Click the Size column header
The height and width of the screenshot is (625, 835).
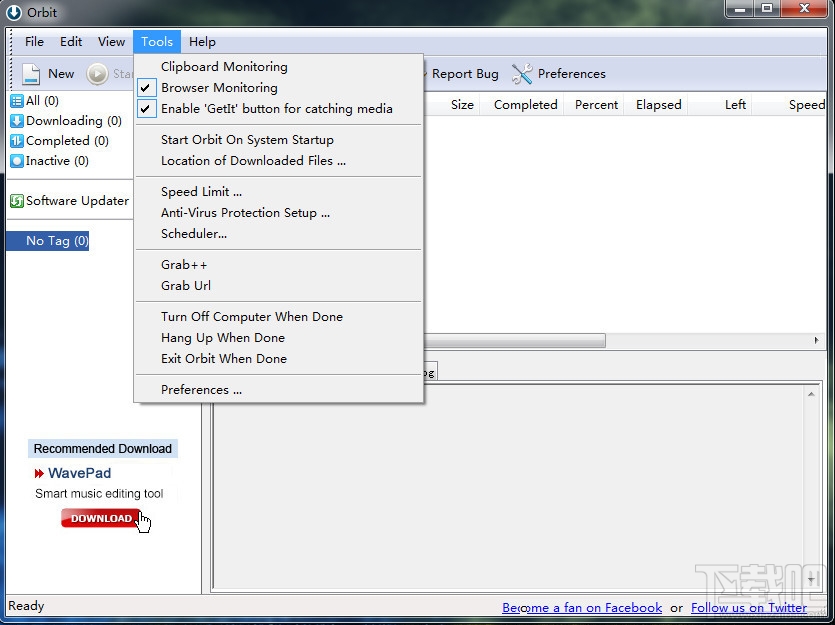[x=462, y=104]
